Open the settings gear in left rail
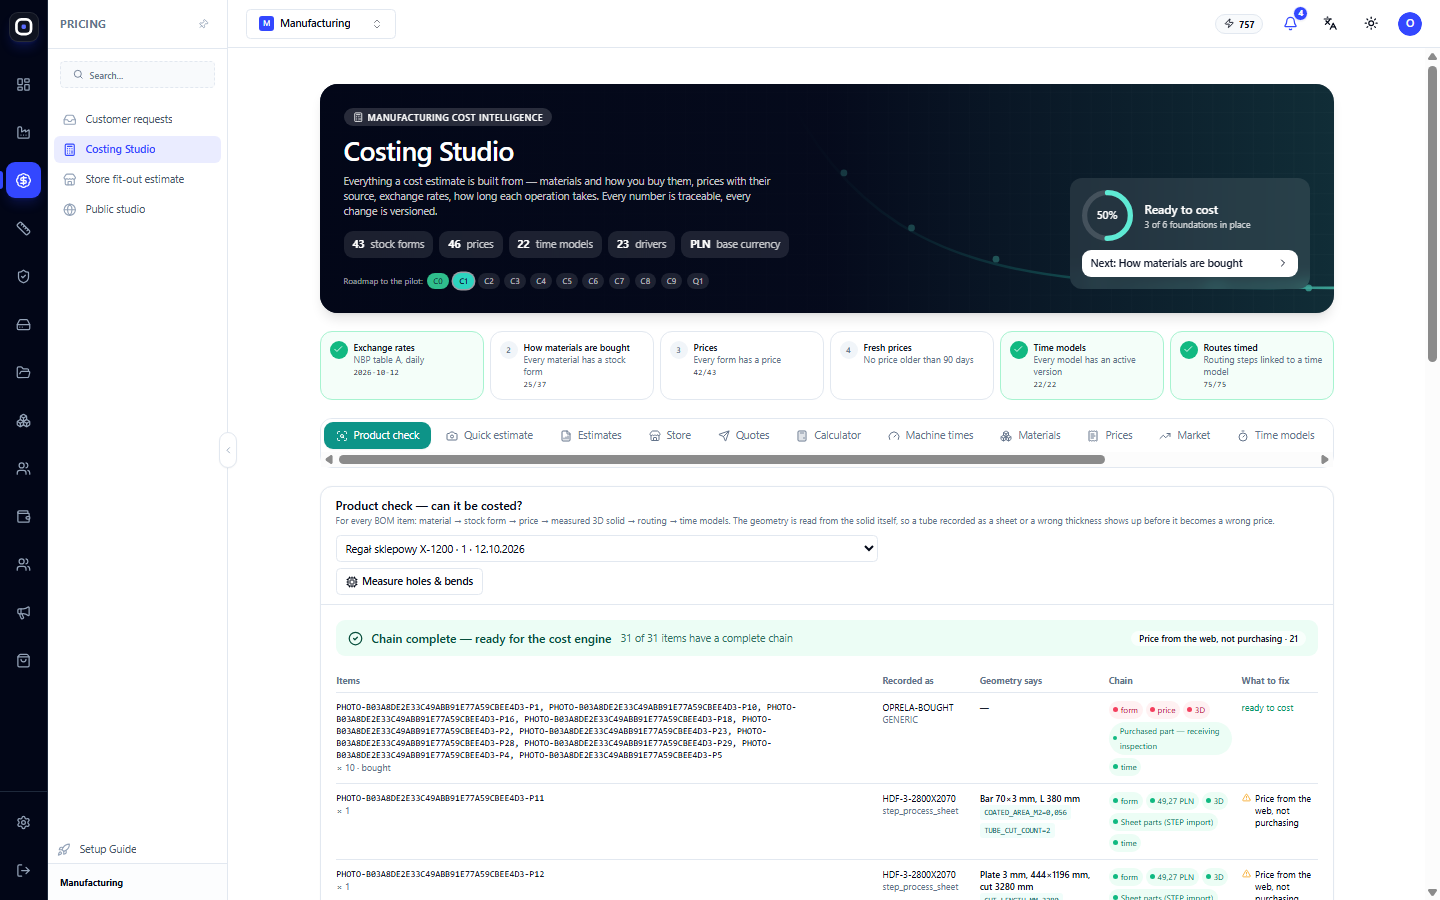Screen dimensions: 1440x900 coord(24,822)
